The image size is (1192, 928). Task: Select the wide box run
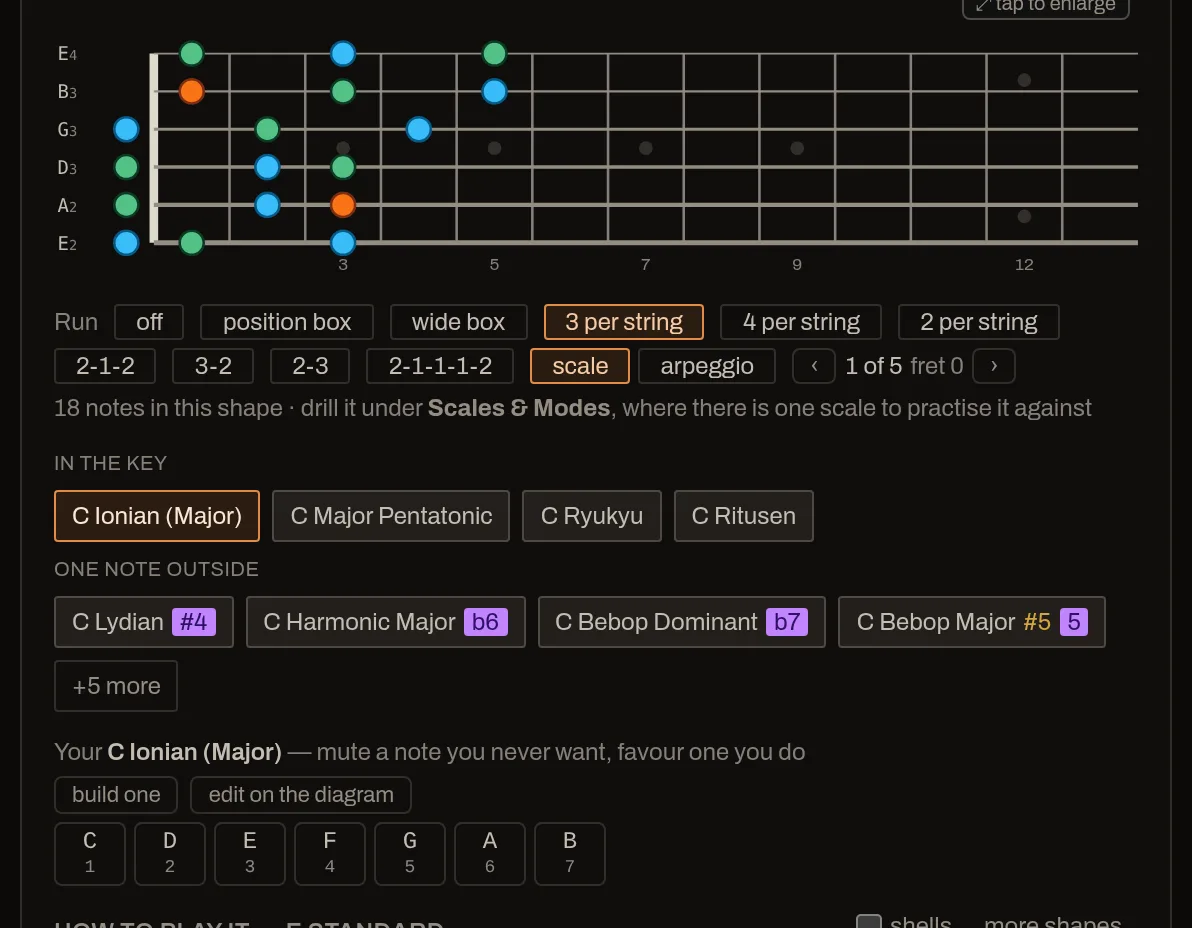click(x=458, y=322)
